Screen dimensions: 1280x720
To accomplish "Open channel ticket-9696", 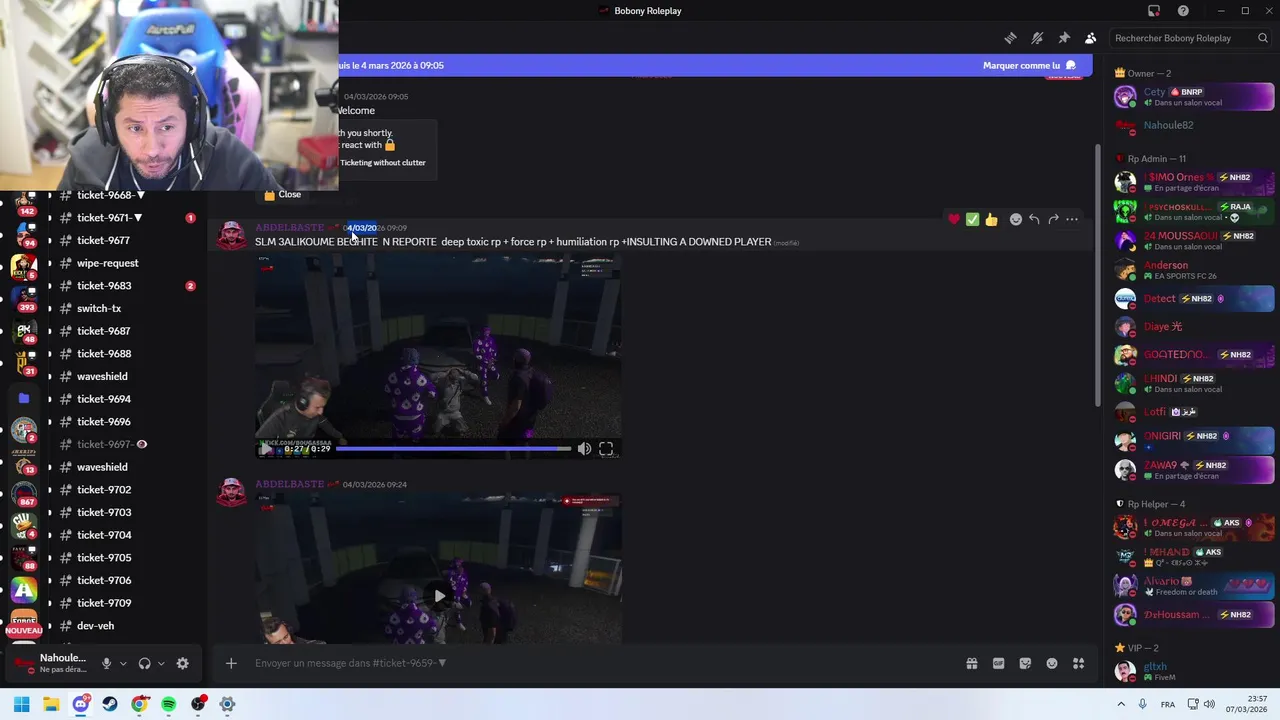I will pyautogui.click(x=104, y=422).
